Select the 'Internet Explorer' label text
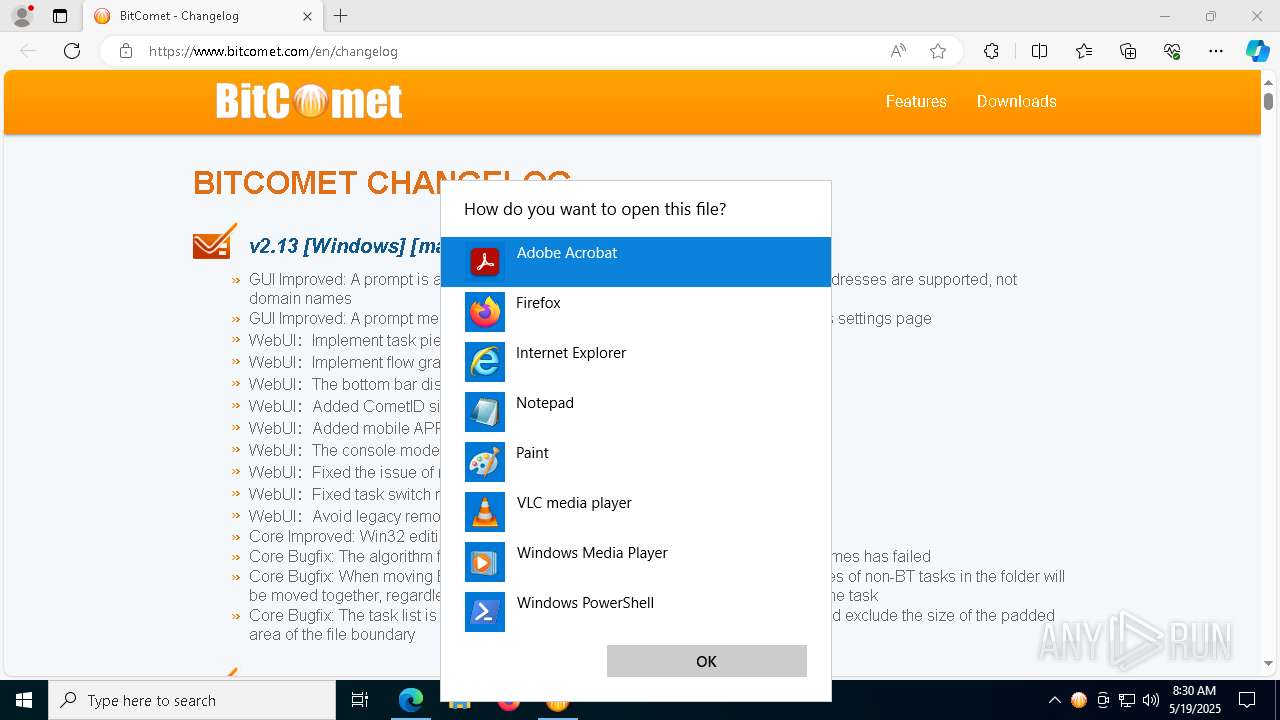Viewport: 1280px width, 720px height. pyautogui.click(x=571, y=353)
